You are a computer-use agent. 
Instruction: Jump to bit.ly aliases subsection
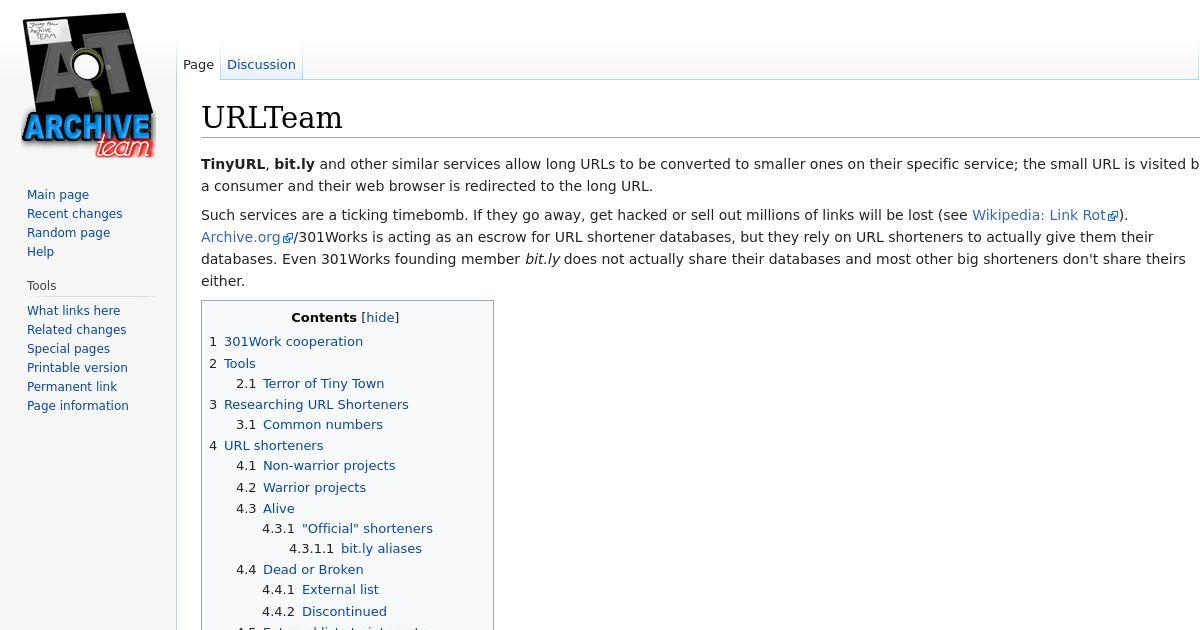pyautogui.click(x=381, y=549)
